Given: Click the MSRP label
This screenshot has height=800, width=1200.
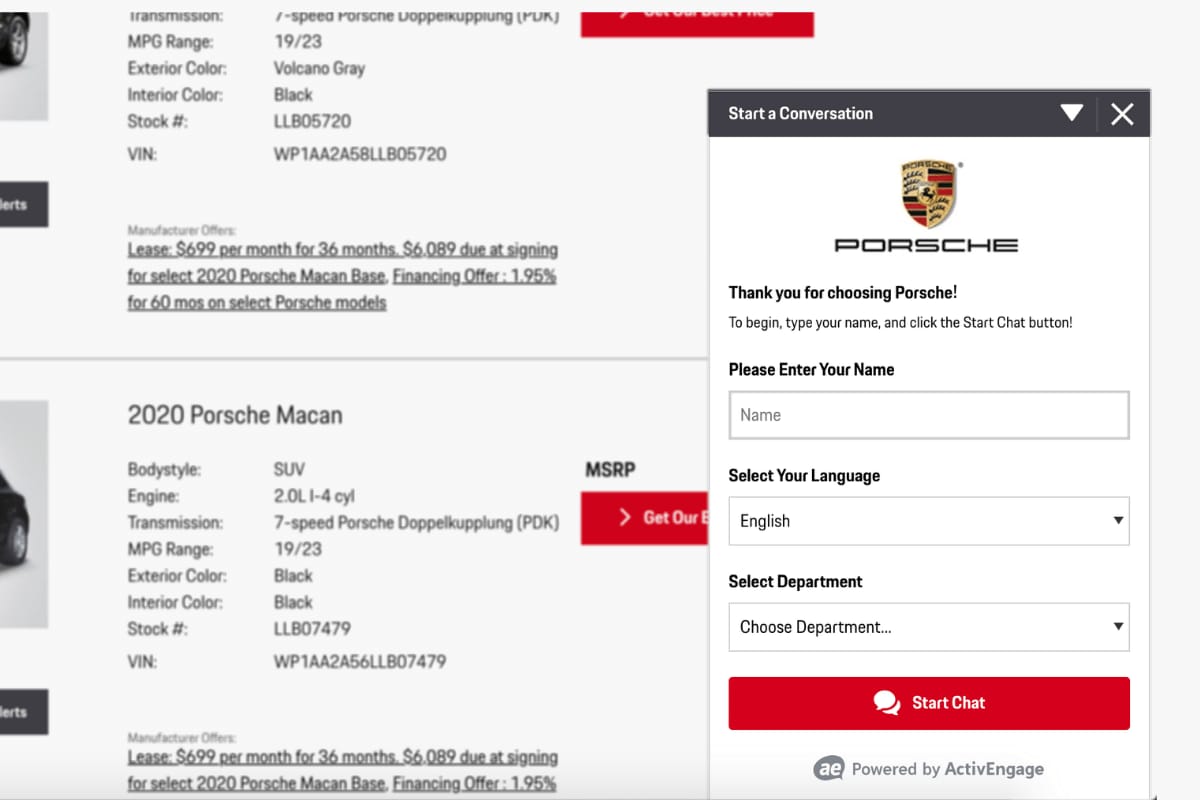Looking at the screenshot, I should (x=610, y=469).
